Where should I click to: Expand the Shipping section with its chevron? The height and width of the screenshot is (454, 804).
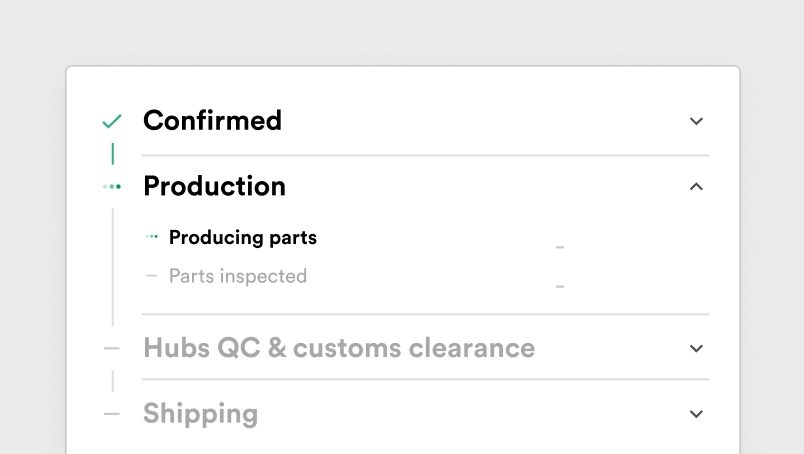pos(697,413)
